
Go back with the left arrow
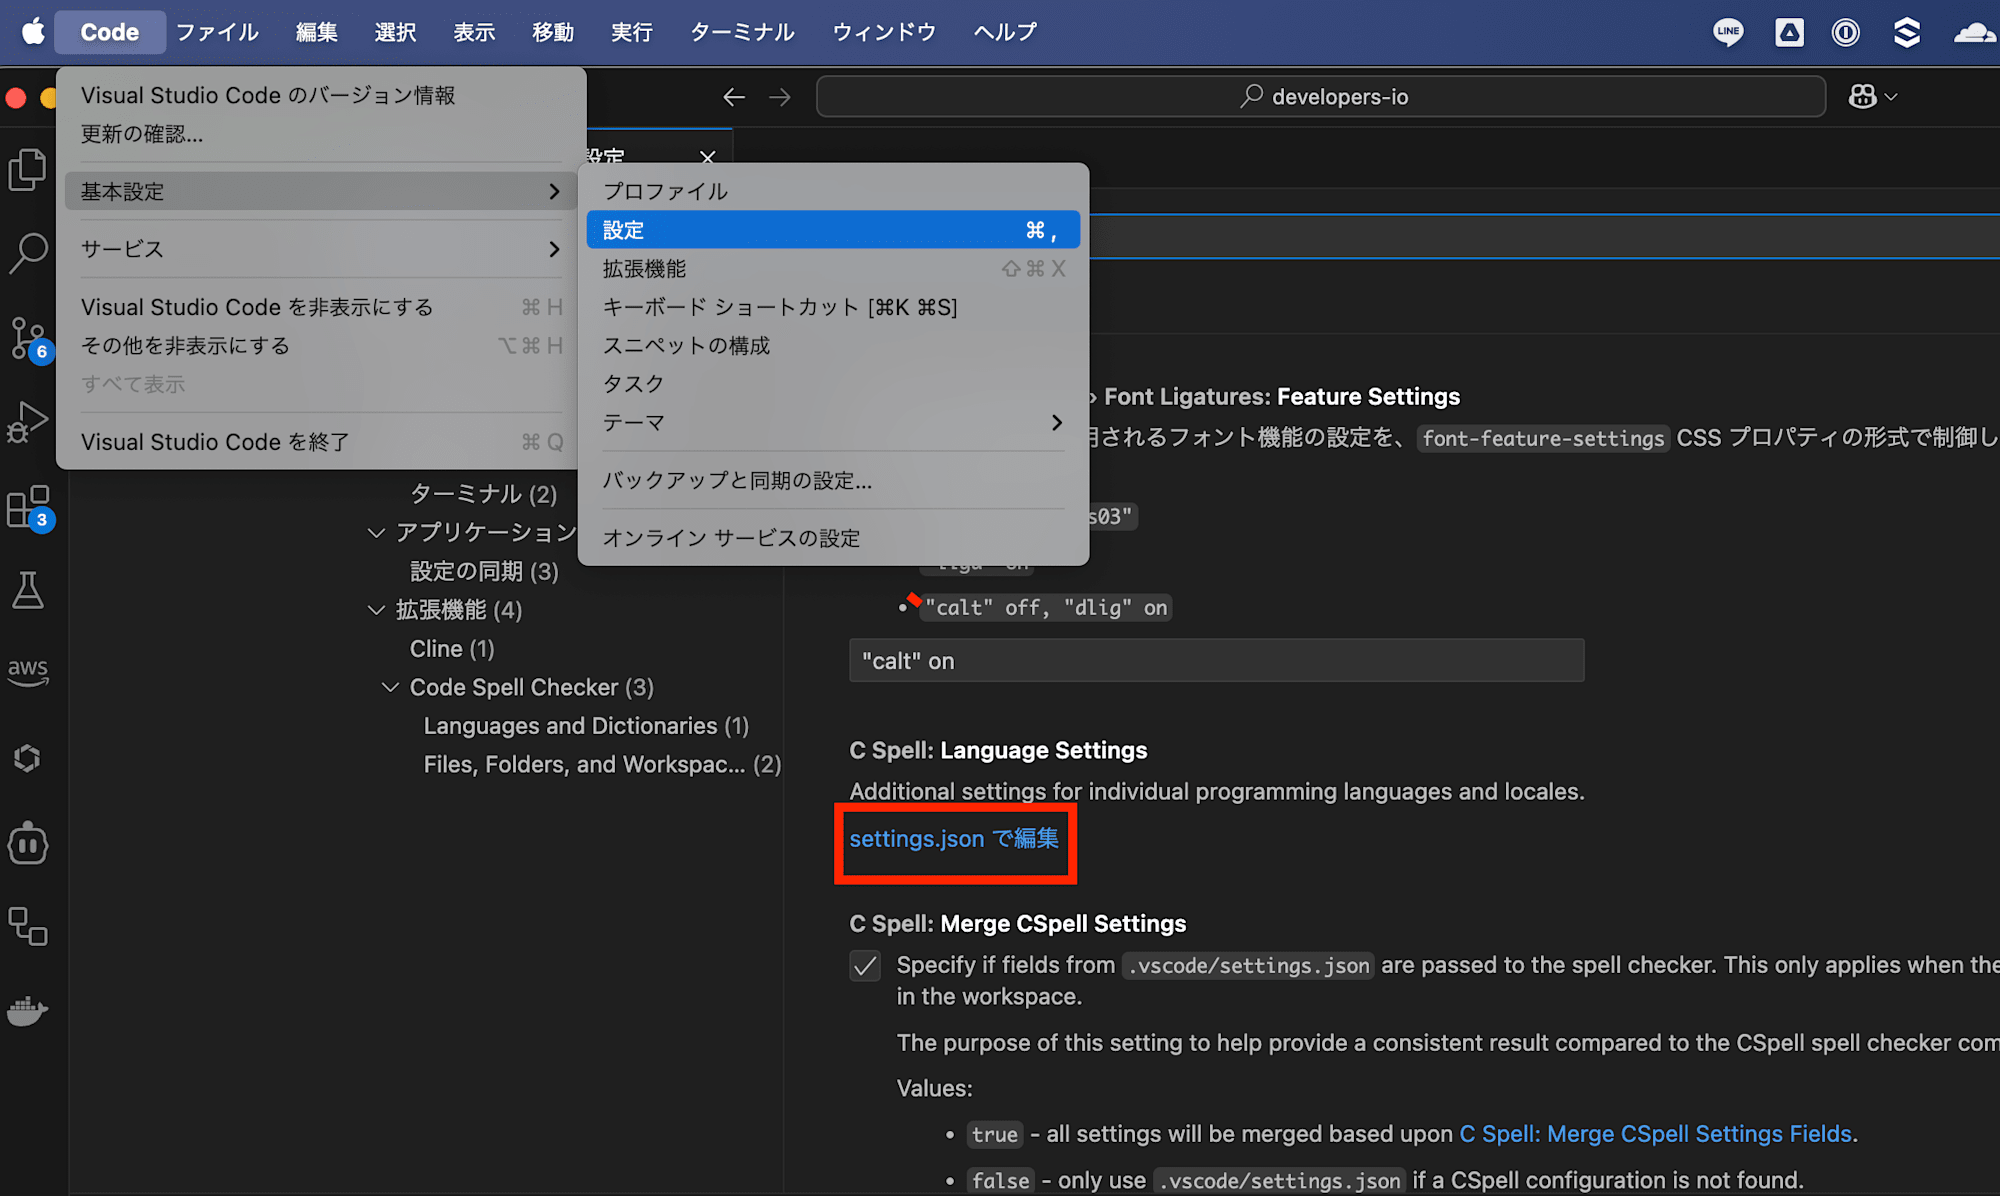coord(734,97)
